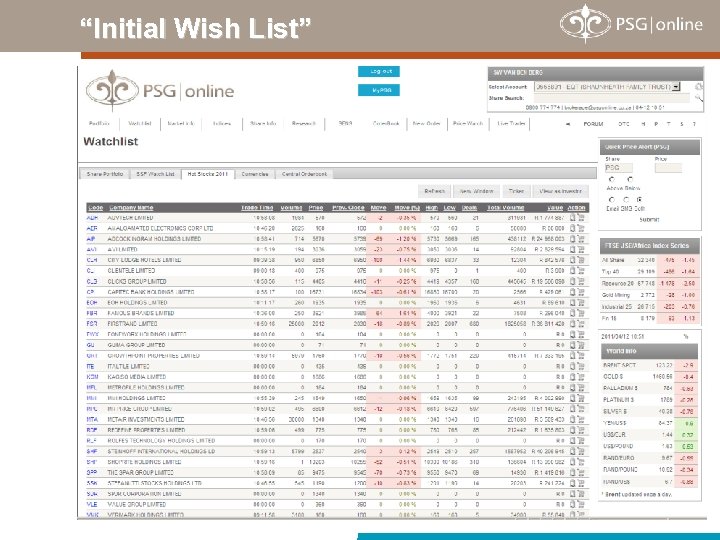The width and height of the screenshot is (720, 540).
Task: Click the MyPSG button
Action: [379, 90]
